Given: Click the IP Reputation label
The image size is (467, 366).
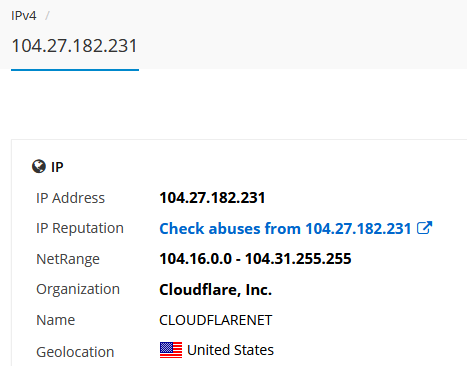Looking at the screenshot, I should click(80, 228).
